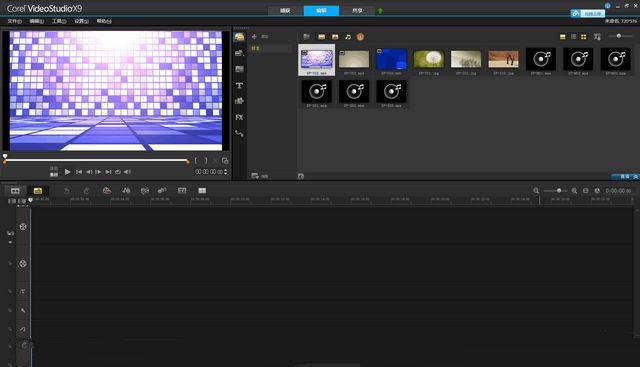This screenshot has width=640, height=367.
Task: Open the Media library panel
Action: coord(239,37)
